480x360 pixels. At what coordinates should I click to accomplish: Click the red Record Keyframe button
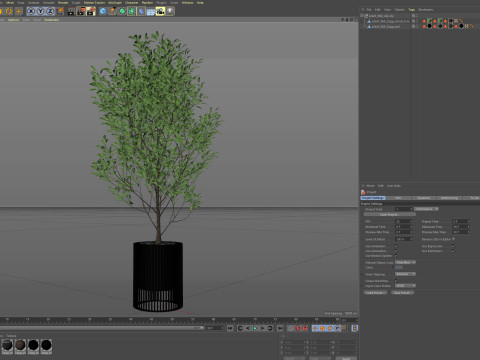[298, 328]
